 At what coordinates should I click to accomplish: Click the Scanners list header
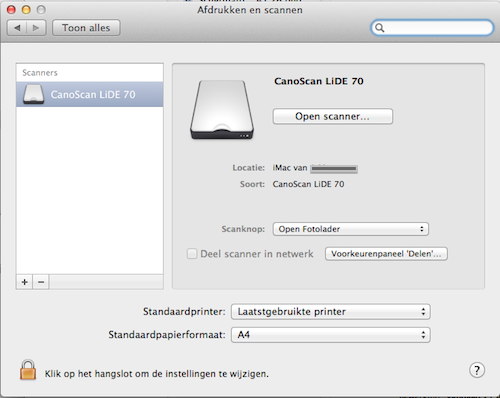tap(40, 73)
